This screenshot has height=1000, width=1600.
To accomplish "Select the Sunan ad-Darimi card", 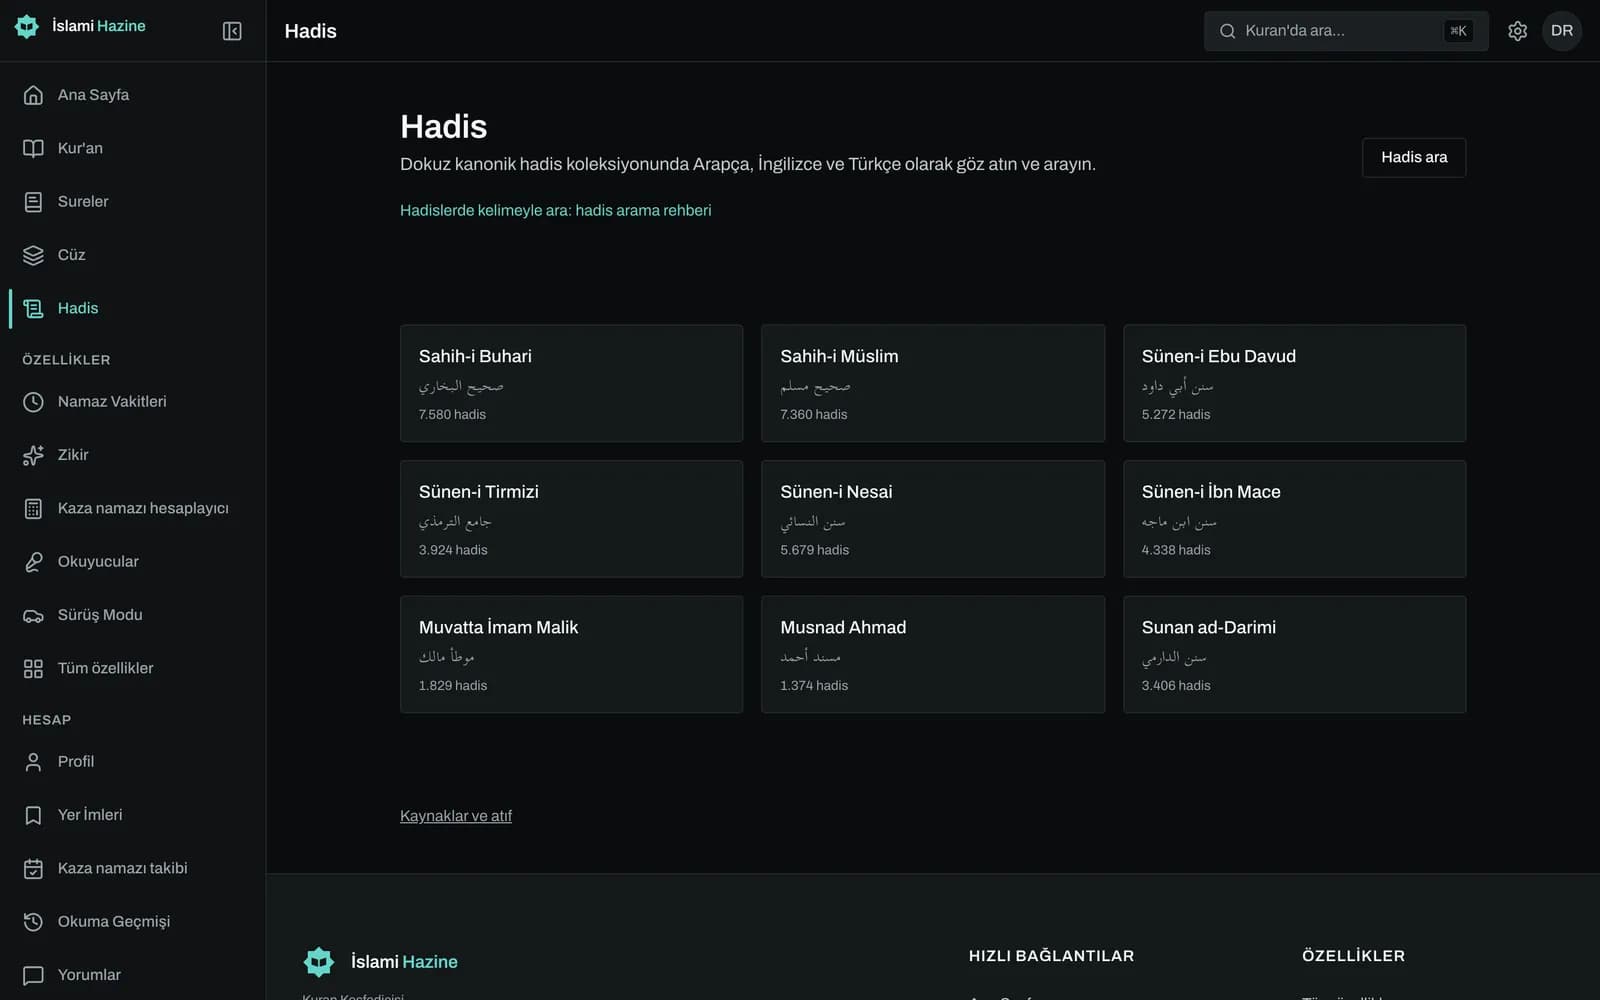I will coord(1294,654).
